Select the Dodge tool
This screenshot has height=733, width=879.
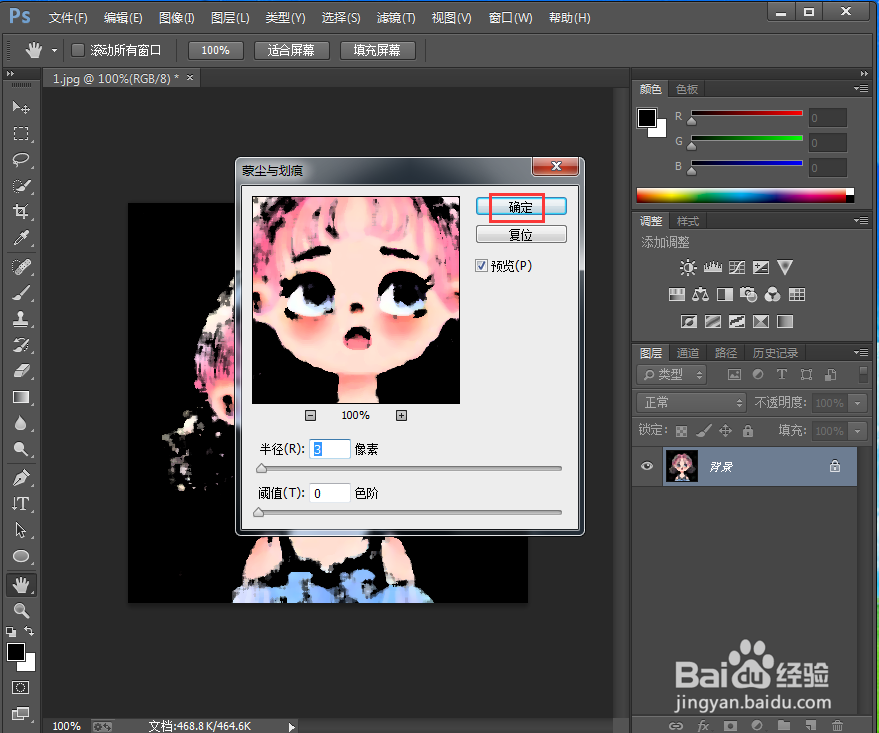21,449
